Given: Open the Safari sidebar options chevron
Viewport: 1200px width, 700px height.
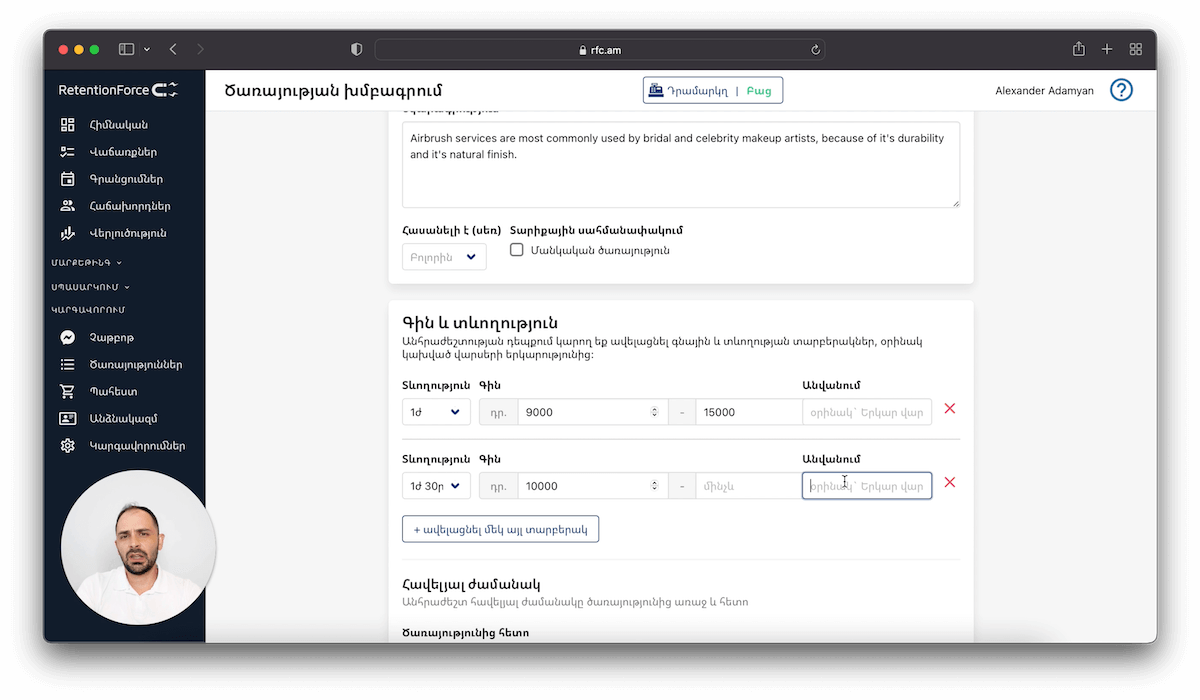Looking at the screenshot, I should [x=147, y=49].
